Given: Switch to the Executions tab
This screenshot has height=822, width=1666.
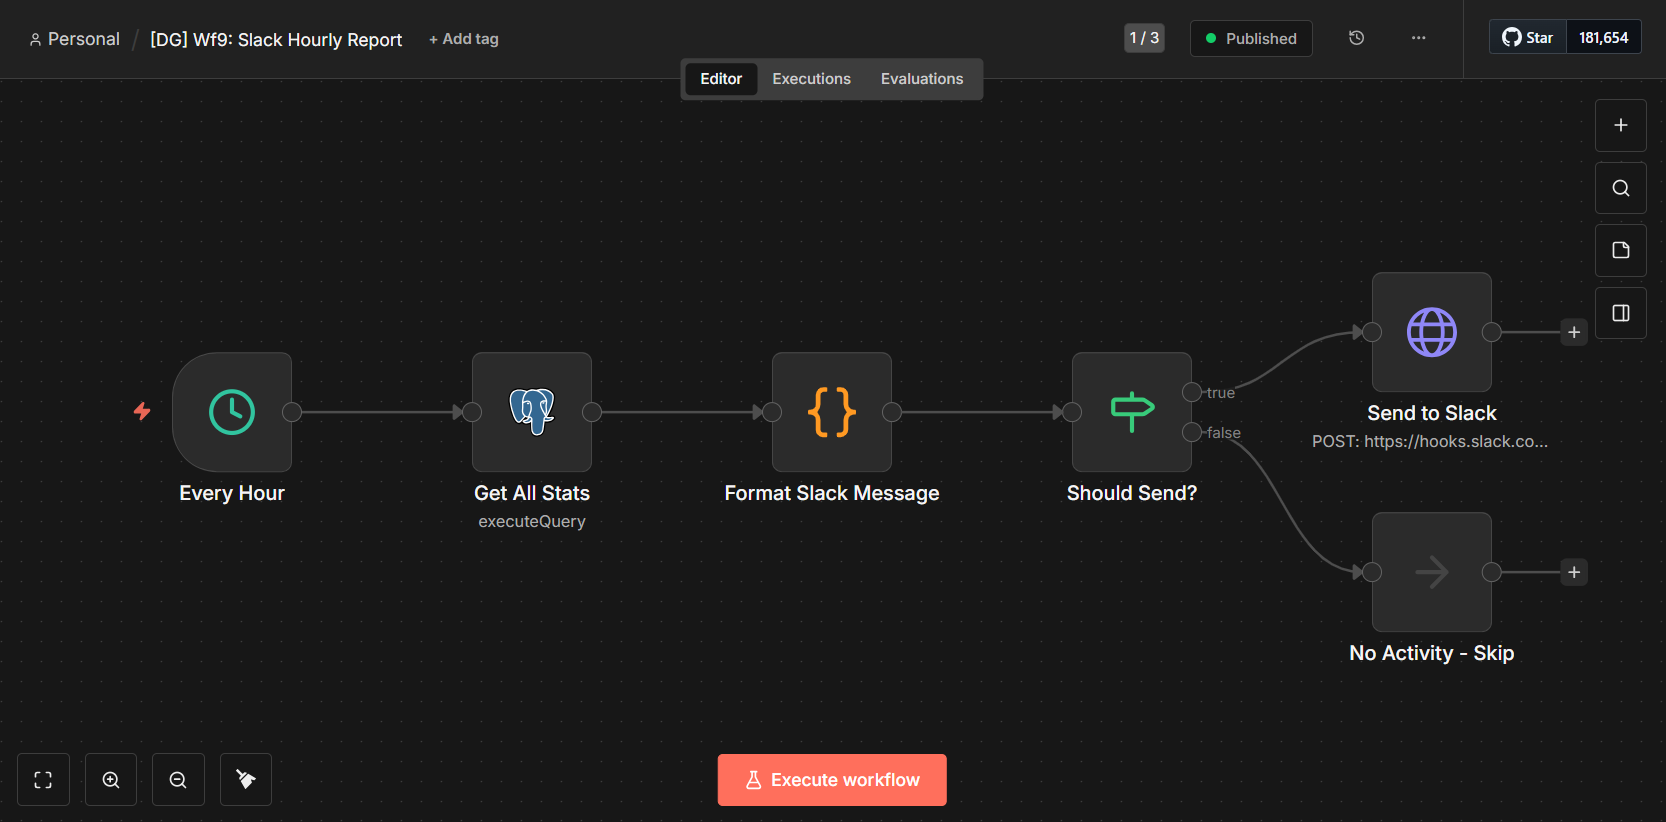Looking at the screenshot, I should (x=811, y=79).
